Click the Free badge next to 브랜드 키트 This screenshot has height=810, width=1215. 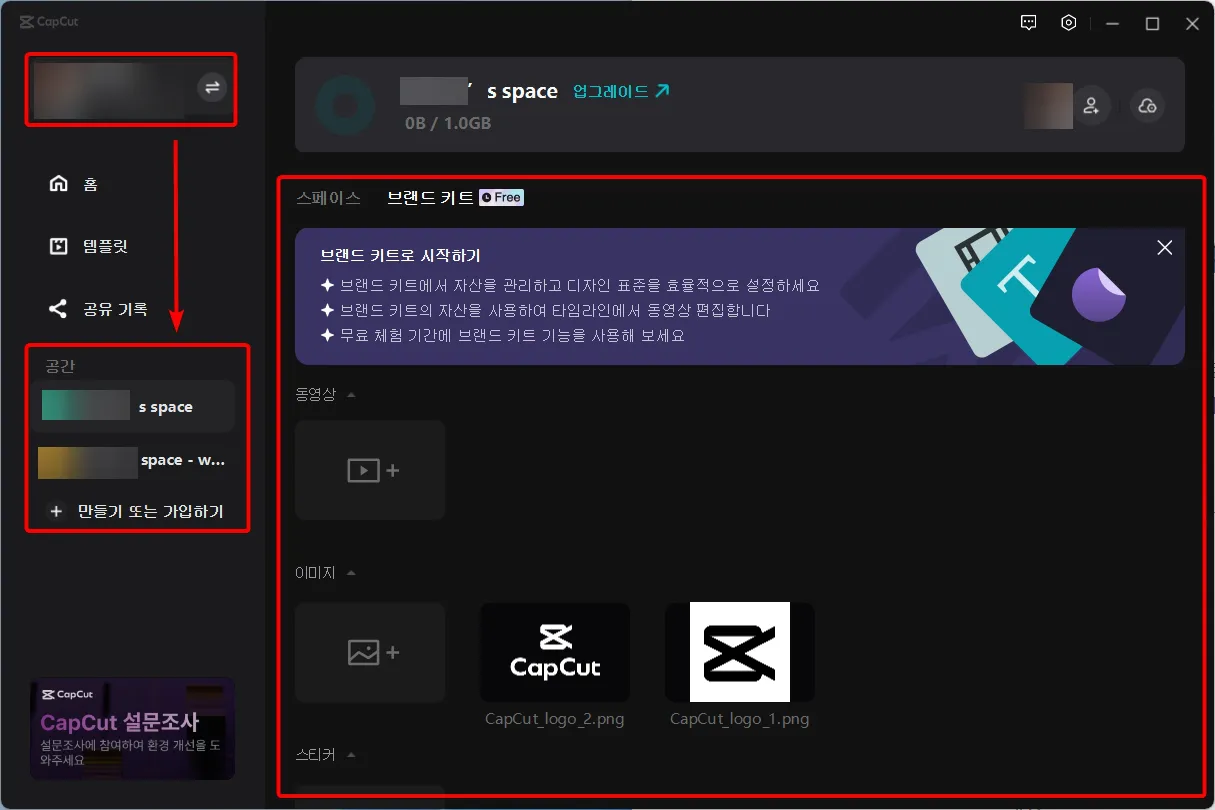click(501, 198)
